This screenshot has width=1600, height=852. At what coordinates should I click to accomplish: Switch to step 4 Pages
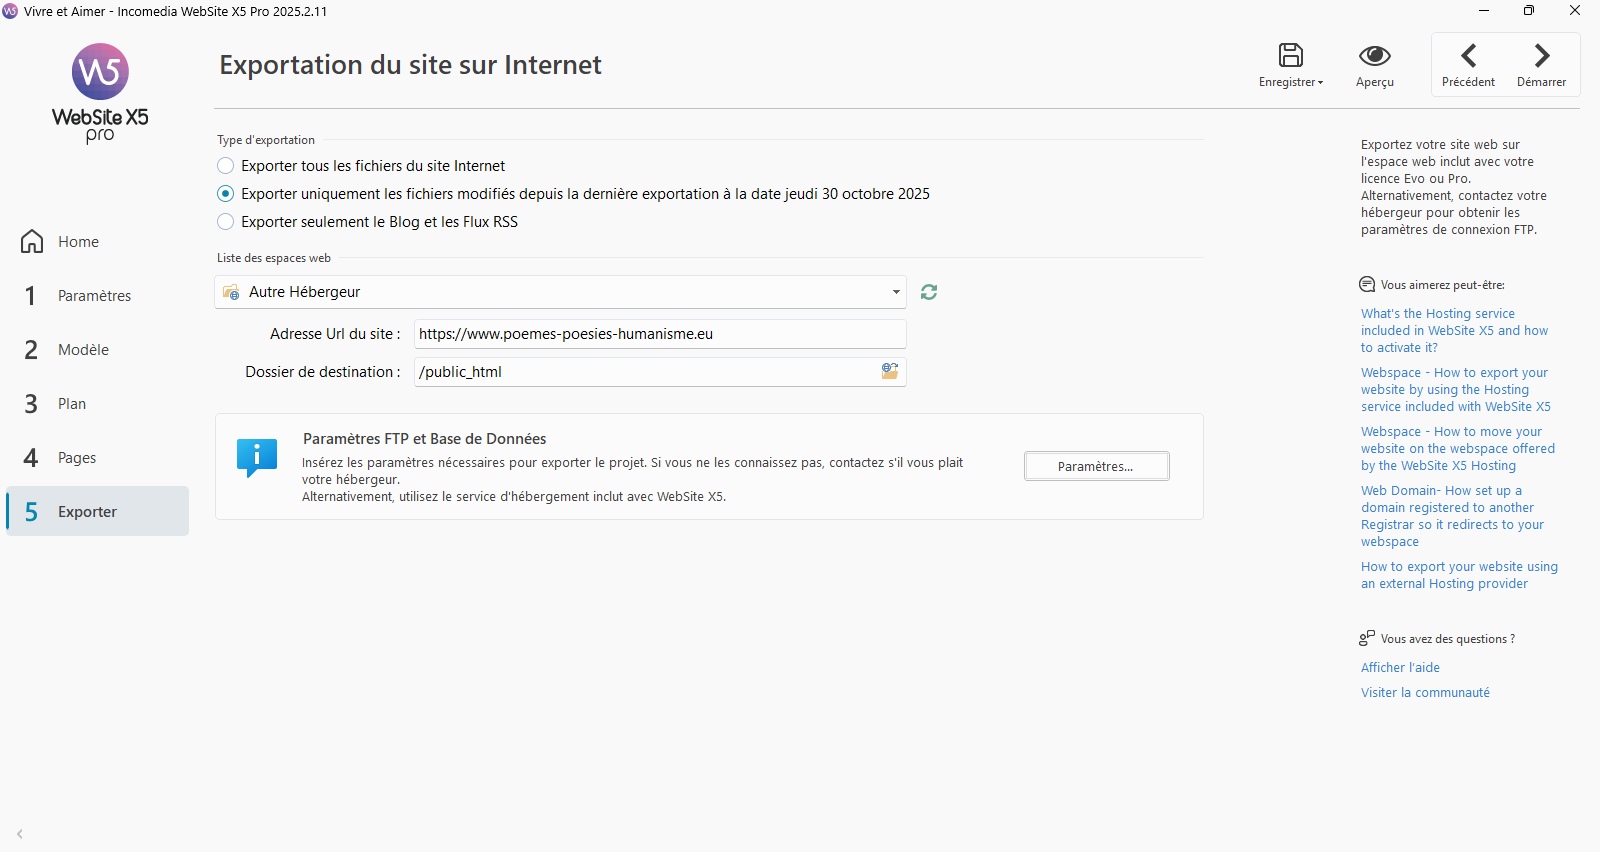pos(77,458)
